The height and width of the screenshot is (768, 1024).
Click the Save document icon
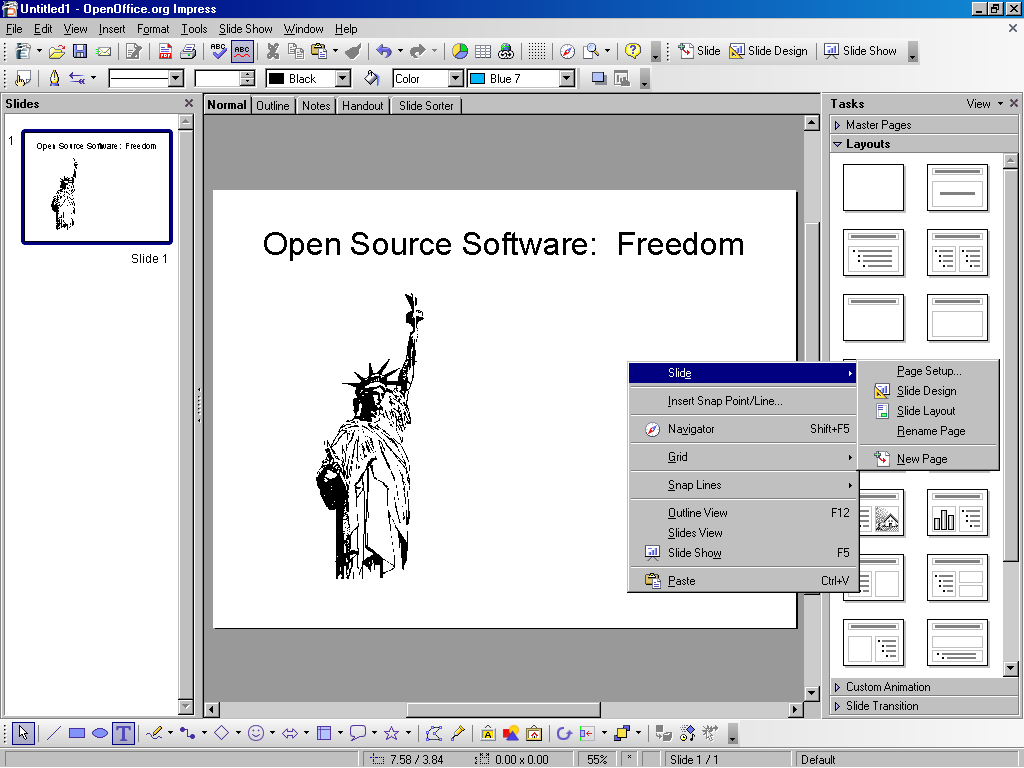[80, 51]
